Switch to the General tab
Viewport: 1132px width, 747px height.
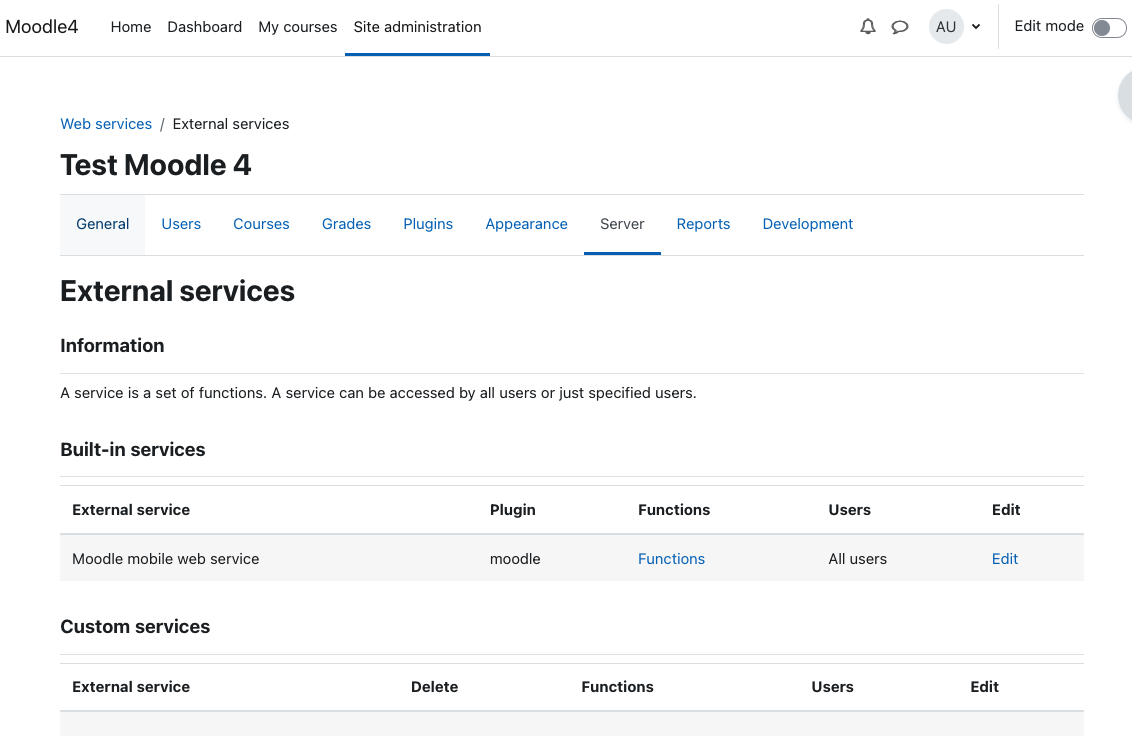103,224
